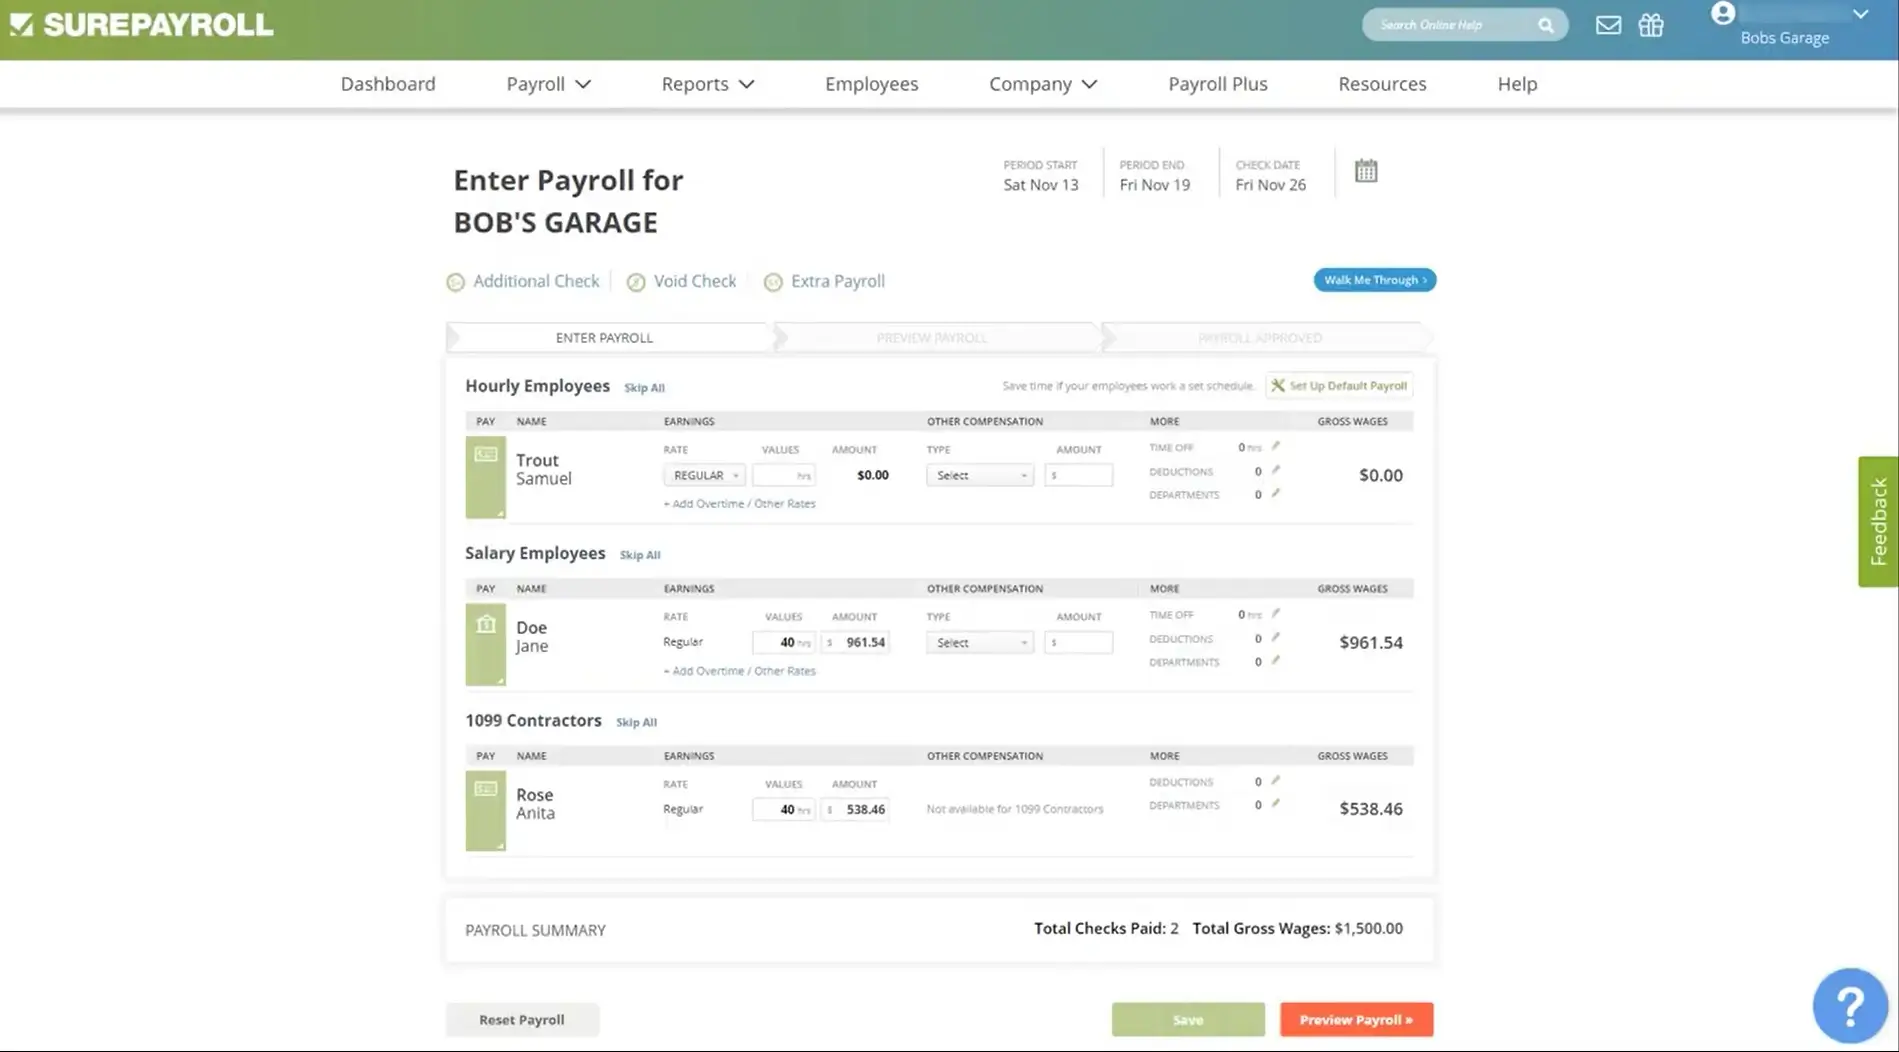Click hours value field for Samuel Trout
Screen dimensions: 1899x1052
pos(783,476)
